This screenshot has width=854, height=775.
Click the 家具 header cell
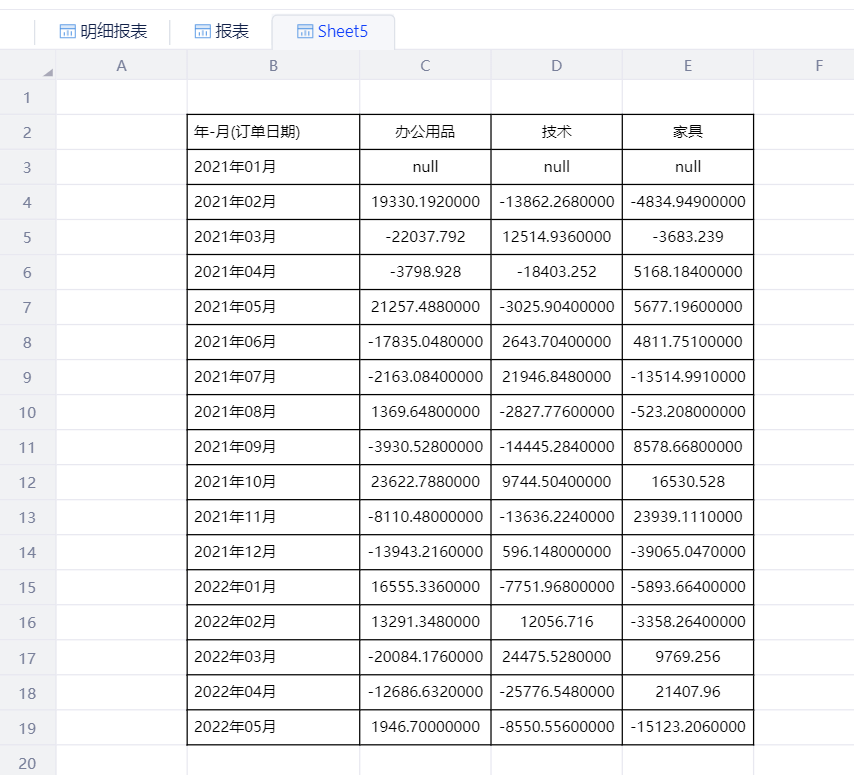[x=688, y=132]
